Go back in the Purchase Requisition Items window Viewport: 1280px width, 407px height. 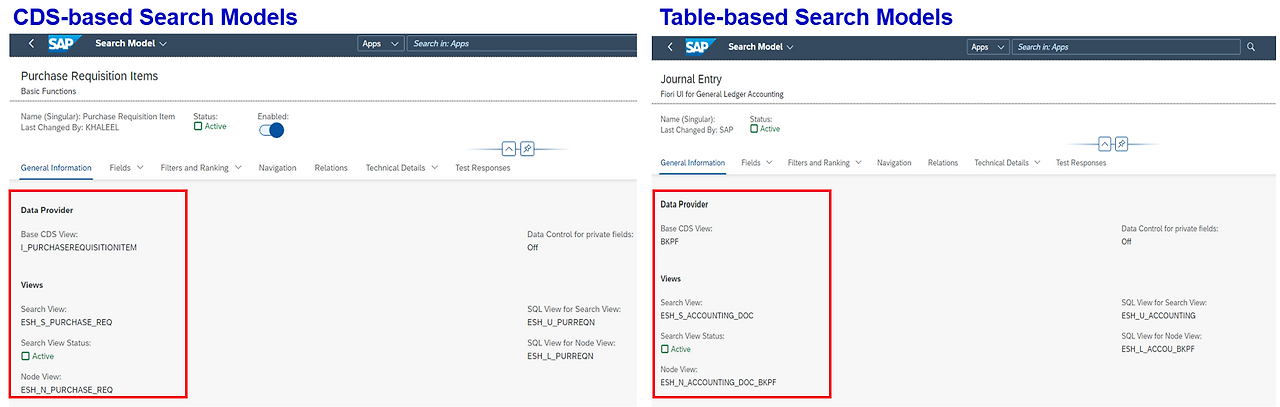pos(32,44)
